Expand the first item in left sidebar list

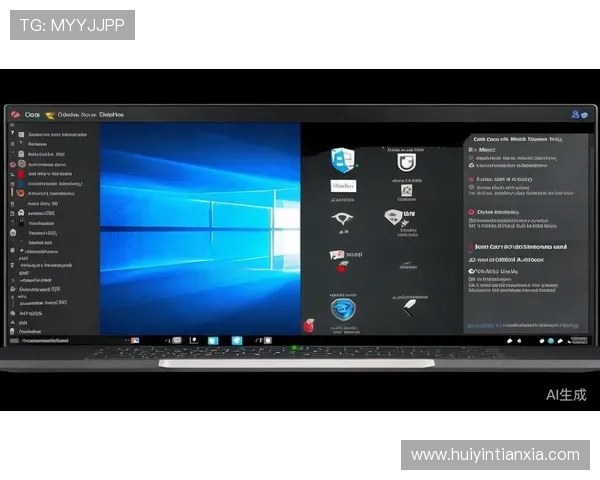coord(57,134)
